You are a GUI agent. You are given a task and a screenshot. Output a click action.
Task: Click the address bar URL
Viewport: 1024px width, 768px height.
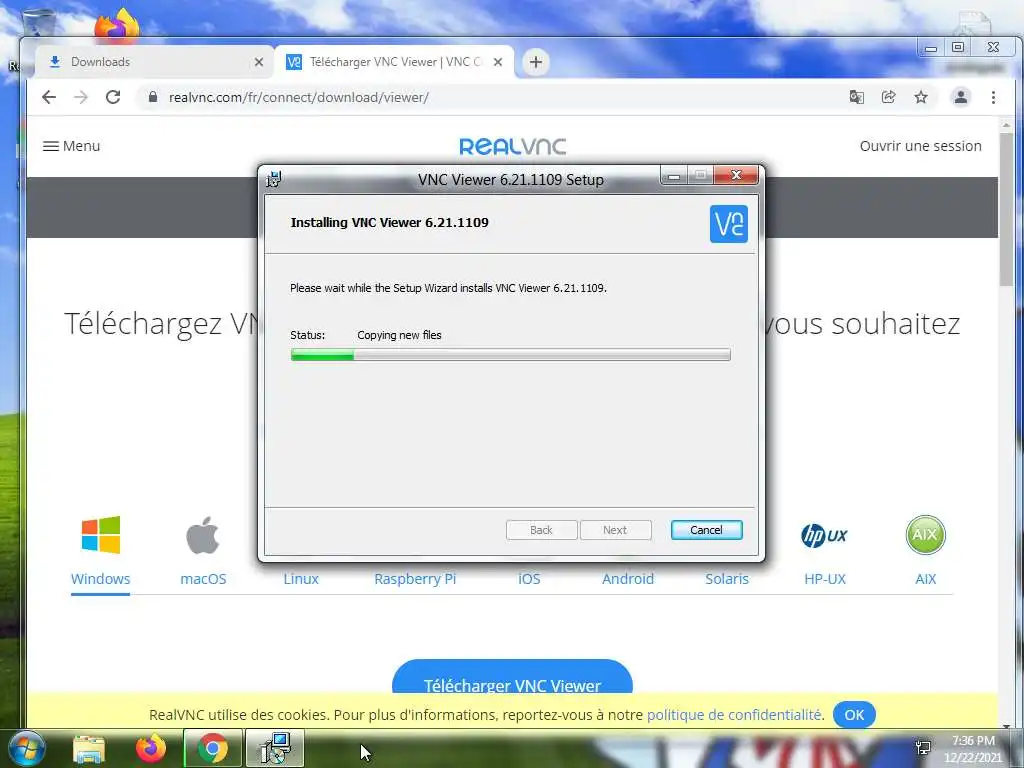point(298,97)
